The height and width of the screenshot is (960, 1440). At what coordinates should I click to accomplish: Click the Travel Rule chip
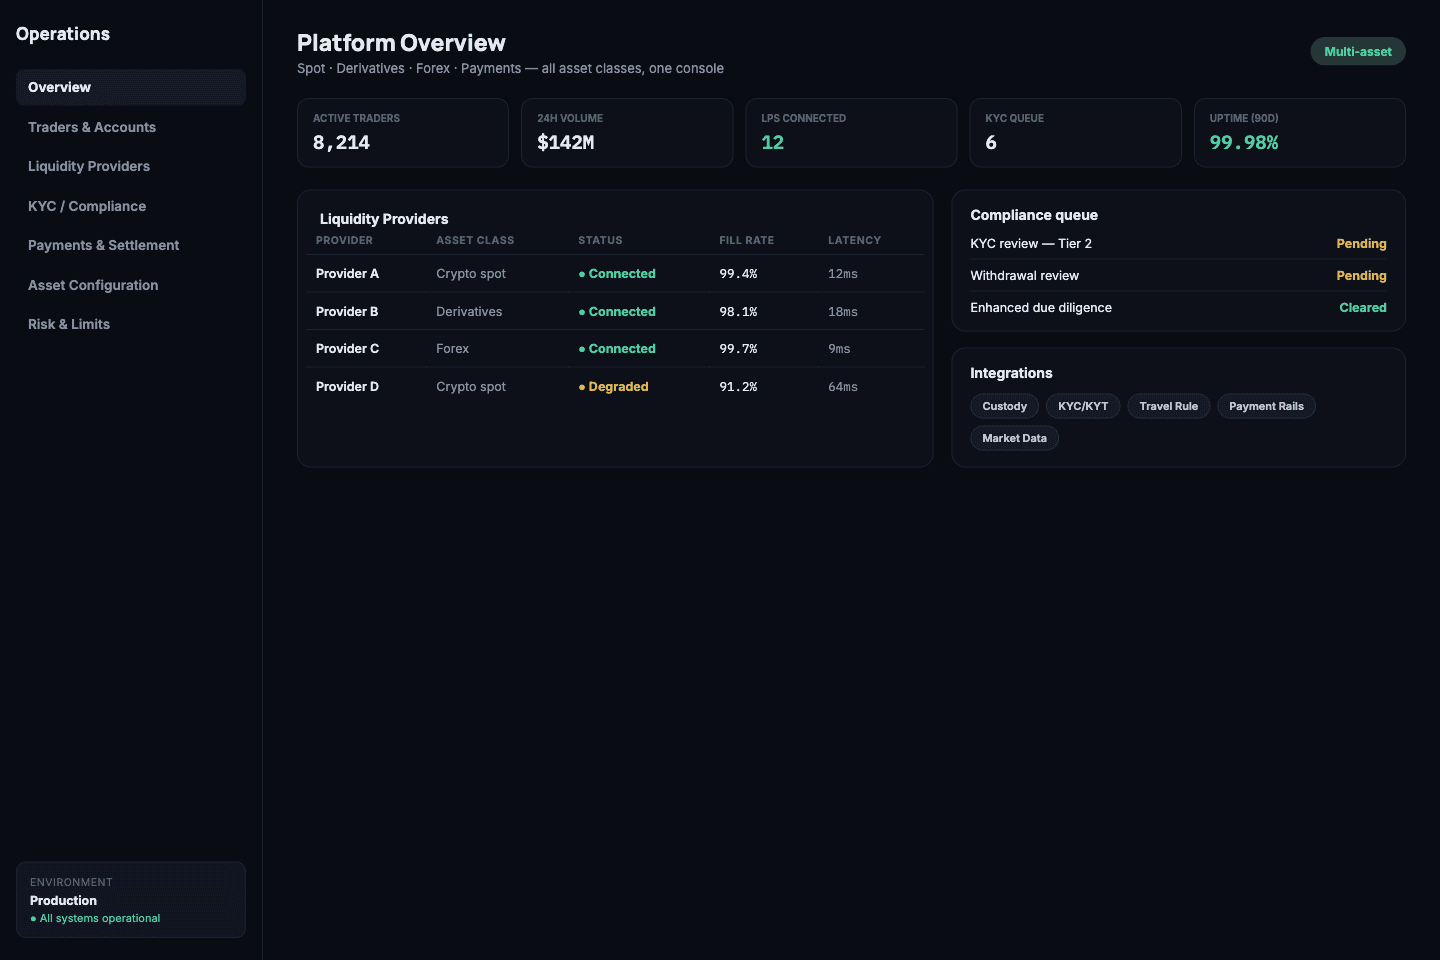pyautogui.click(x=1168, y=406)
